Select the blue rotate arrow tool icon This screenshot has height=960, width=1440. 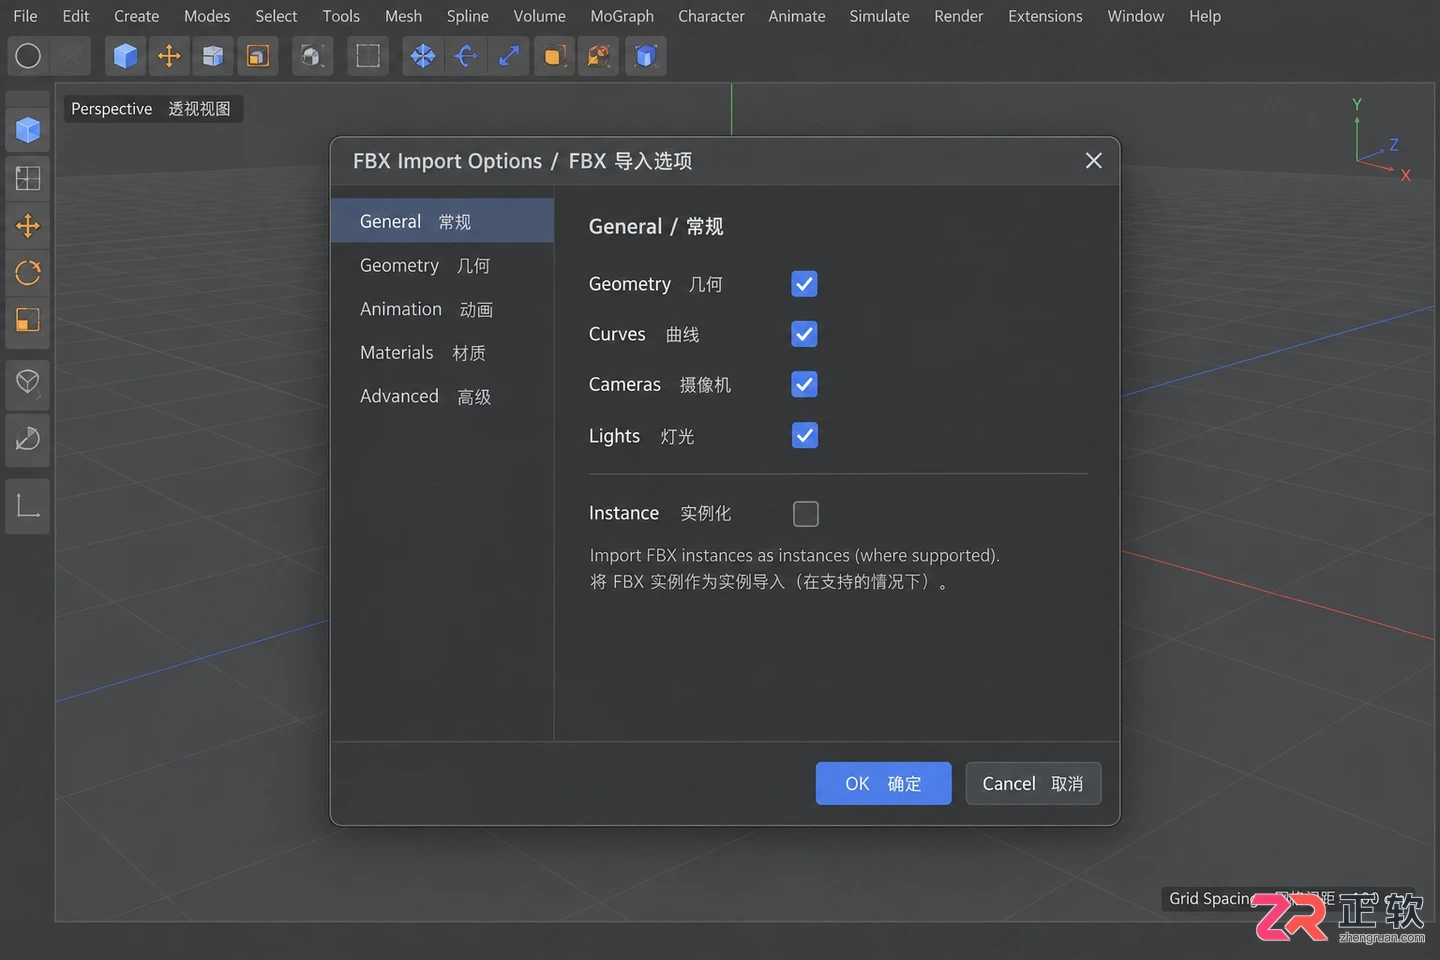(x=466, y=56)
